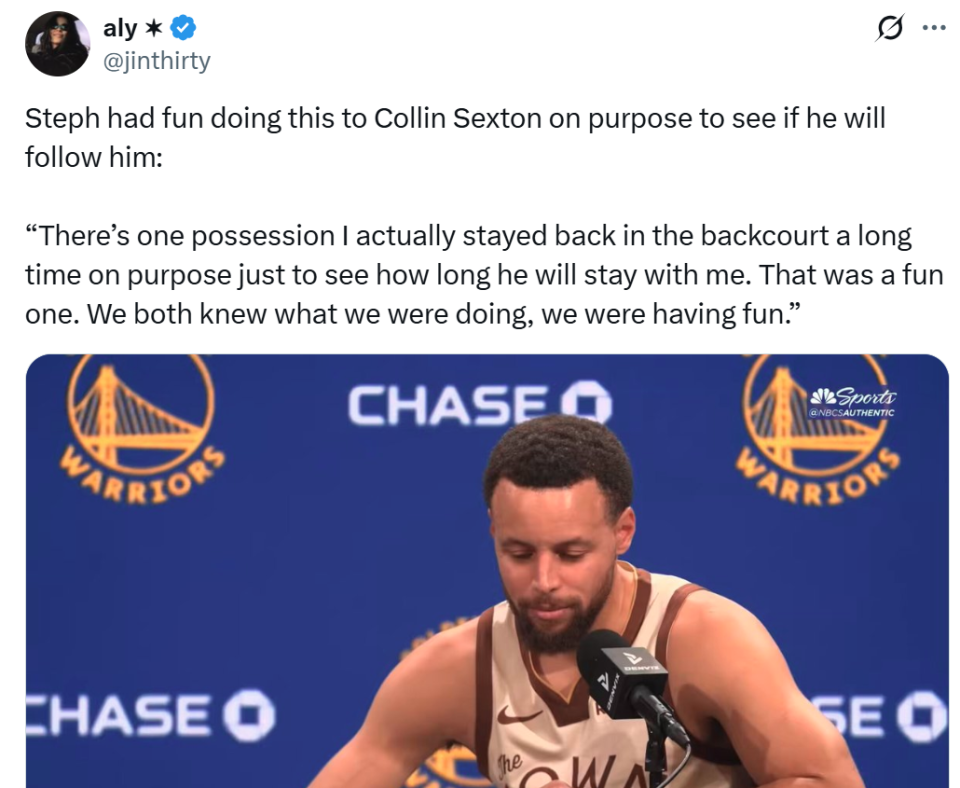Click the display name "aly"
The width and height of the screenshot is (960, 788).
point(119,28)
